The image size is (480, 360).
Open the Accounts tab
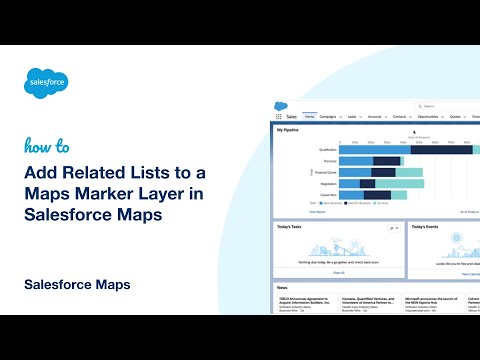tap(374, 117)
